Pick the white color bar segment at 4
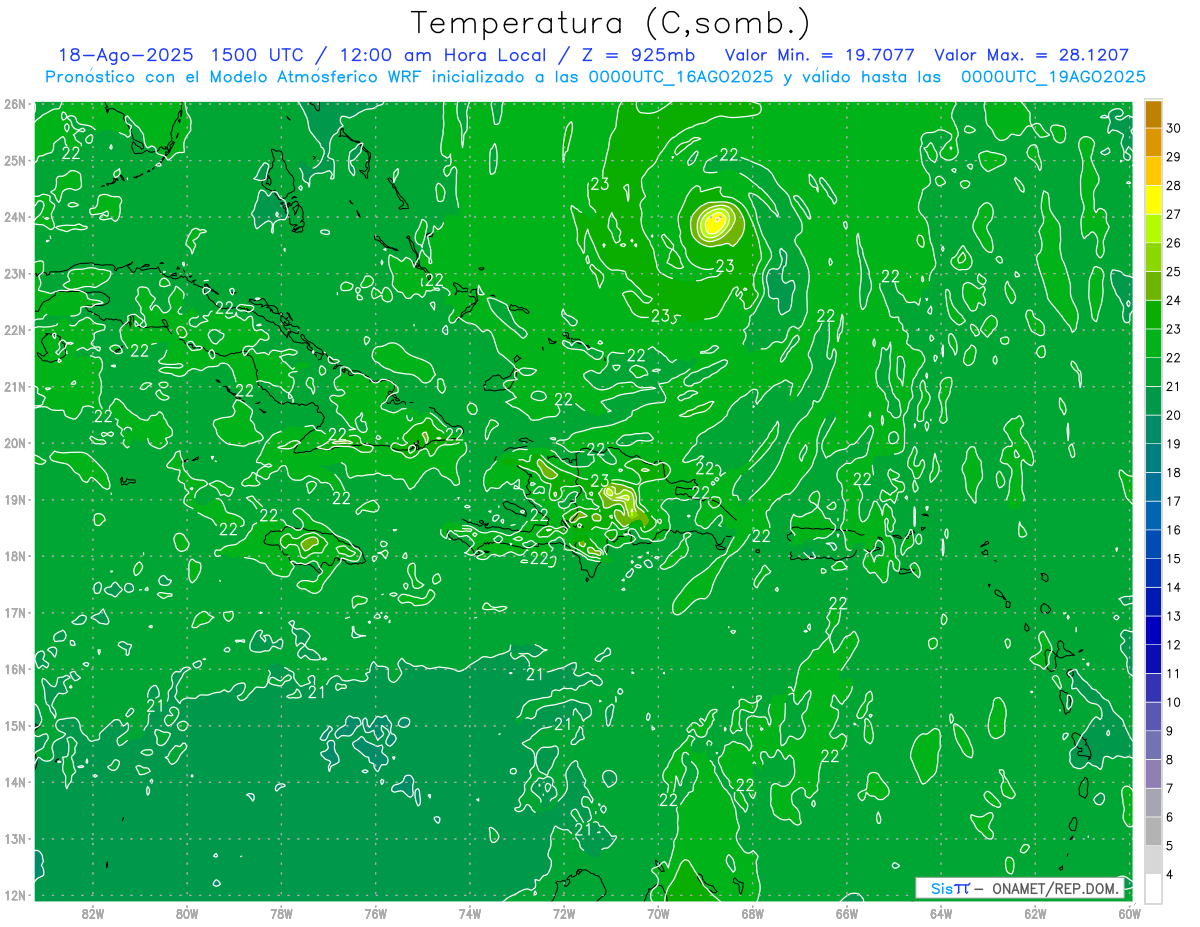 pos(1153,888)
